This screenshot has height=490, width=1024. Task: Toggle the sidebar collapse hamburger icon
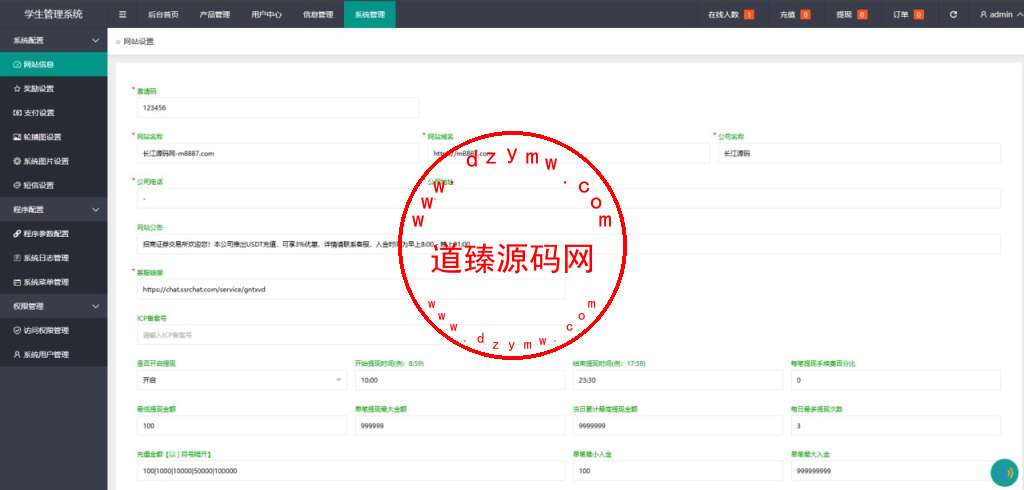click(123, 14)
